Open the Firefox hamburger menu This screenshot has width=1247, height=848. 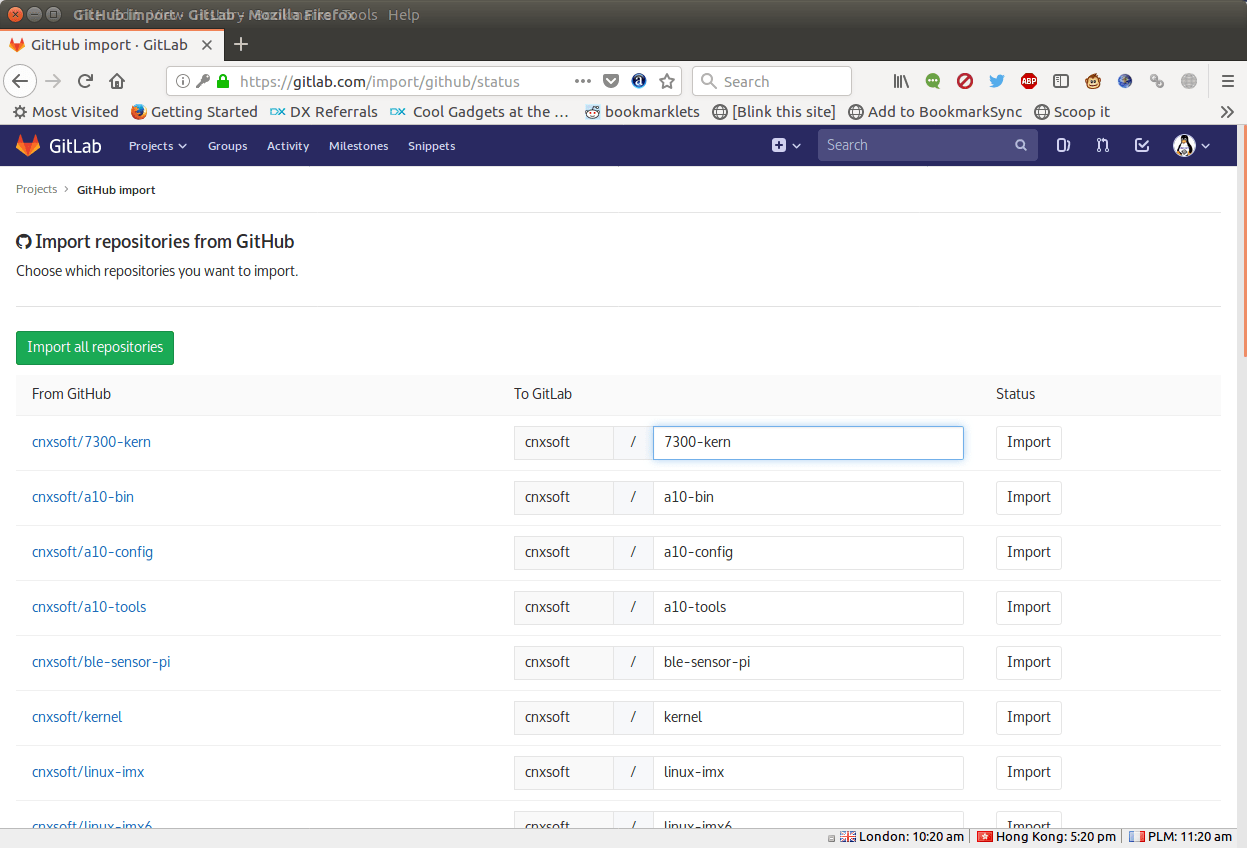tap(1227, 81)
